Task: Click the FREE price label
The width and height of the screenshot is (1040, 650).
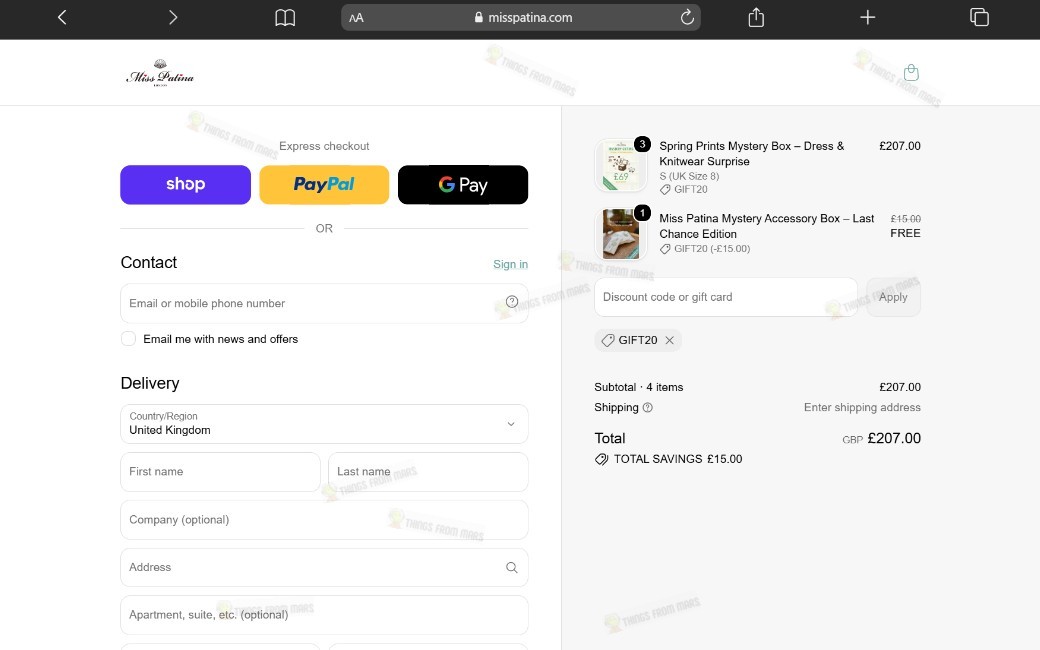Action: (905, 233)
